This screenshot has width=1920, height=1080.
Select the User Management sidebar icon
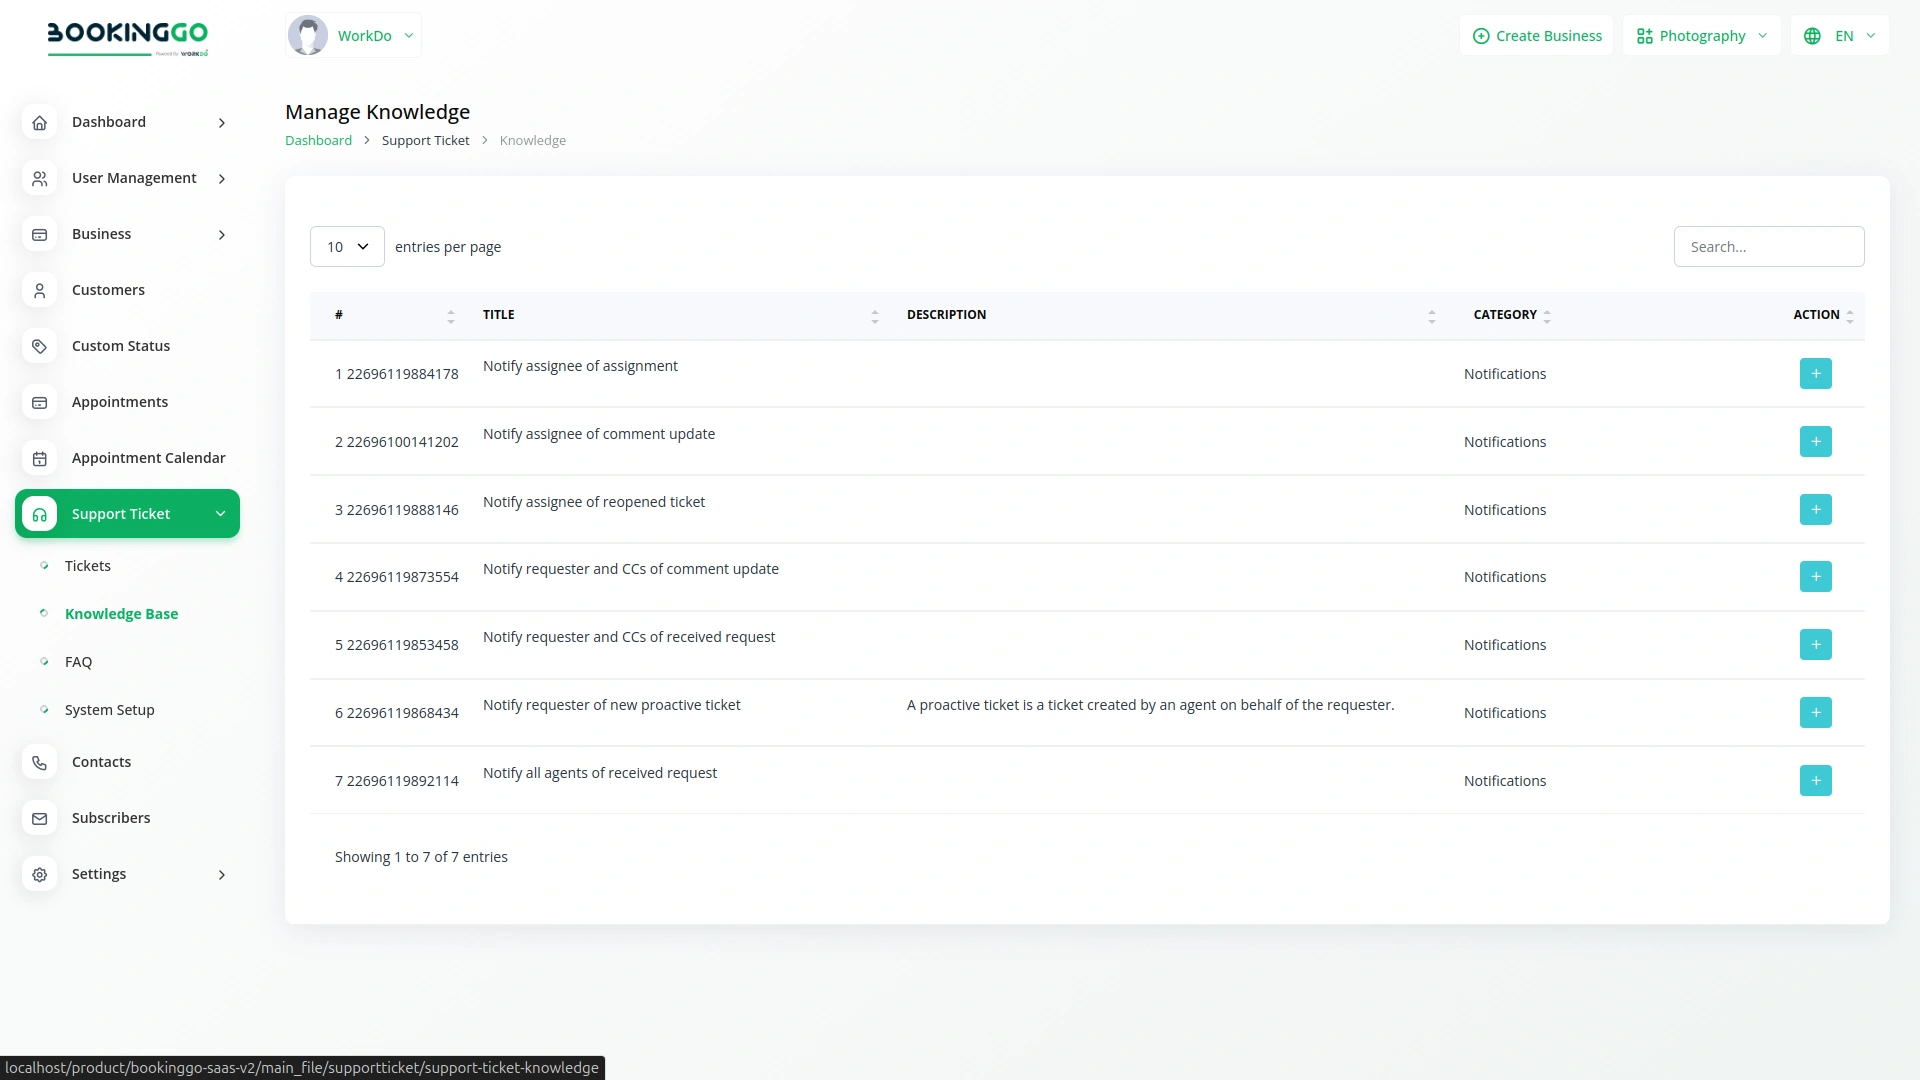39,178
